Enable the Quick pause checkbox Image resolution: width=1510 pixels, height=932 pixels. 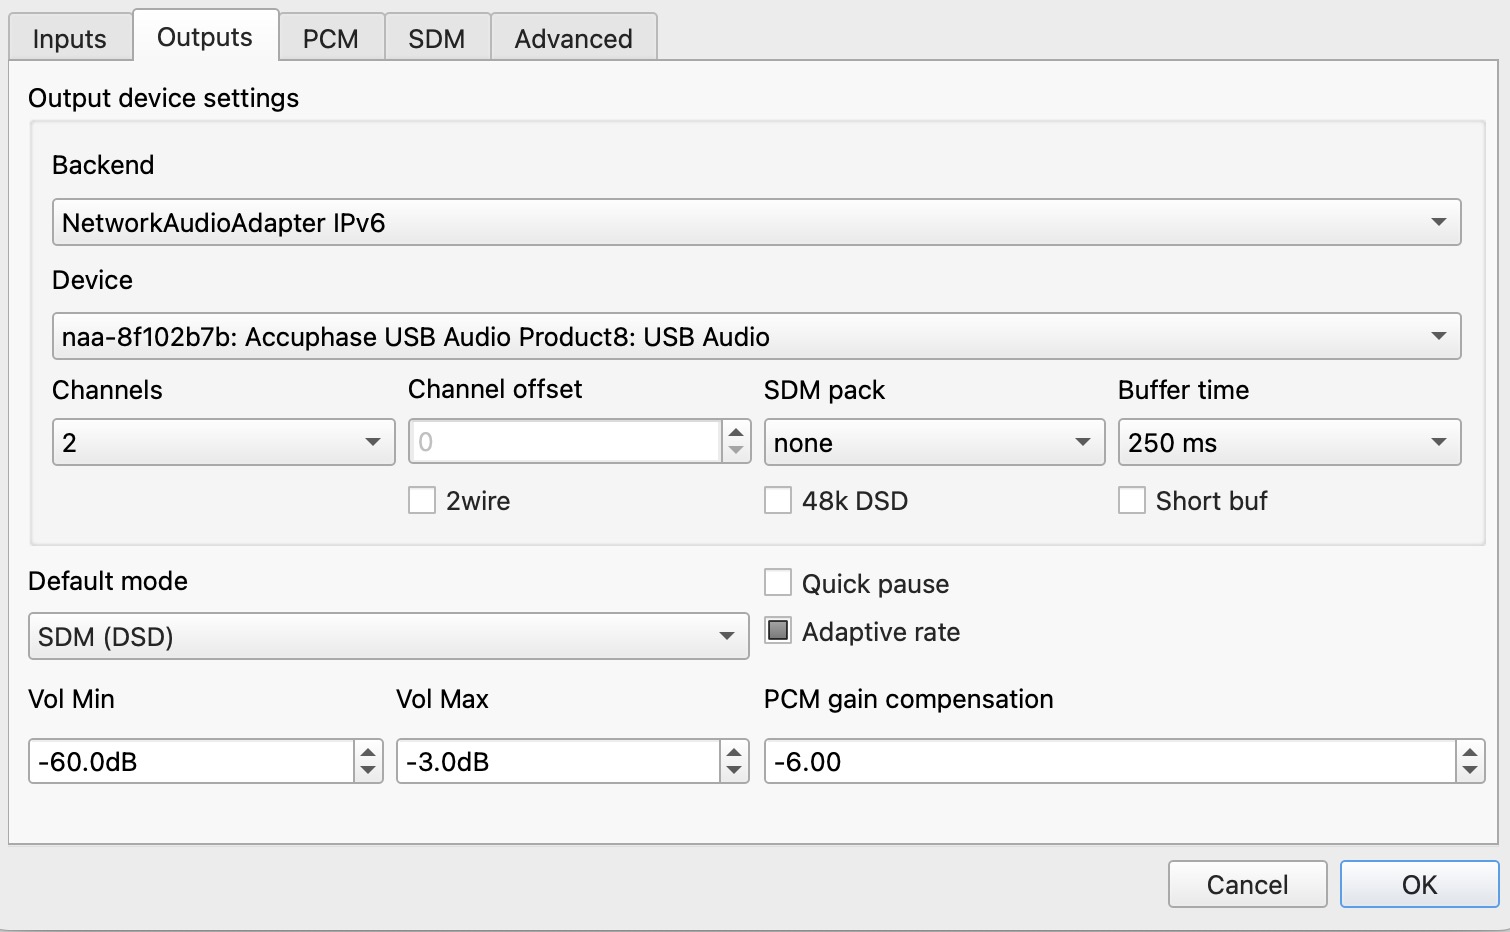pyautogui.click(x=778, y=582)
